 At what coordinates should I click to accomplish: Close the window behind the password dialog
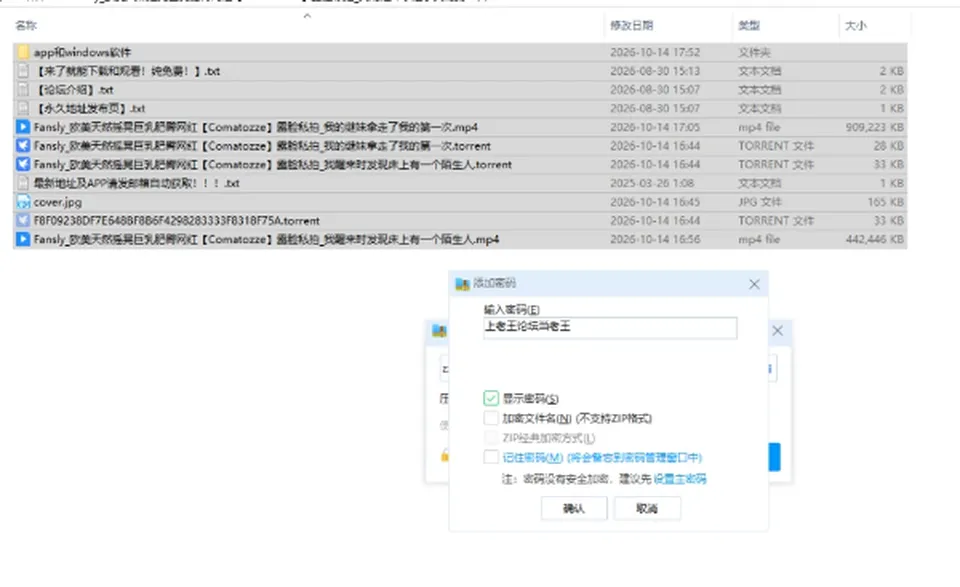pos(778,331)
